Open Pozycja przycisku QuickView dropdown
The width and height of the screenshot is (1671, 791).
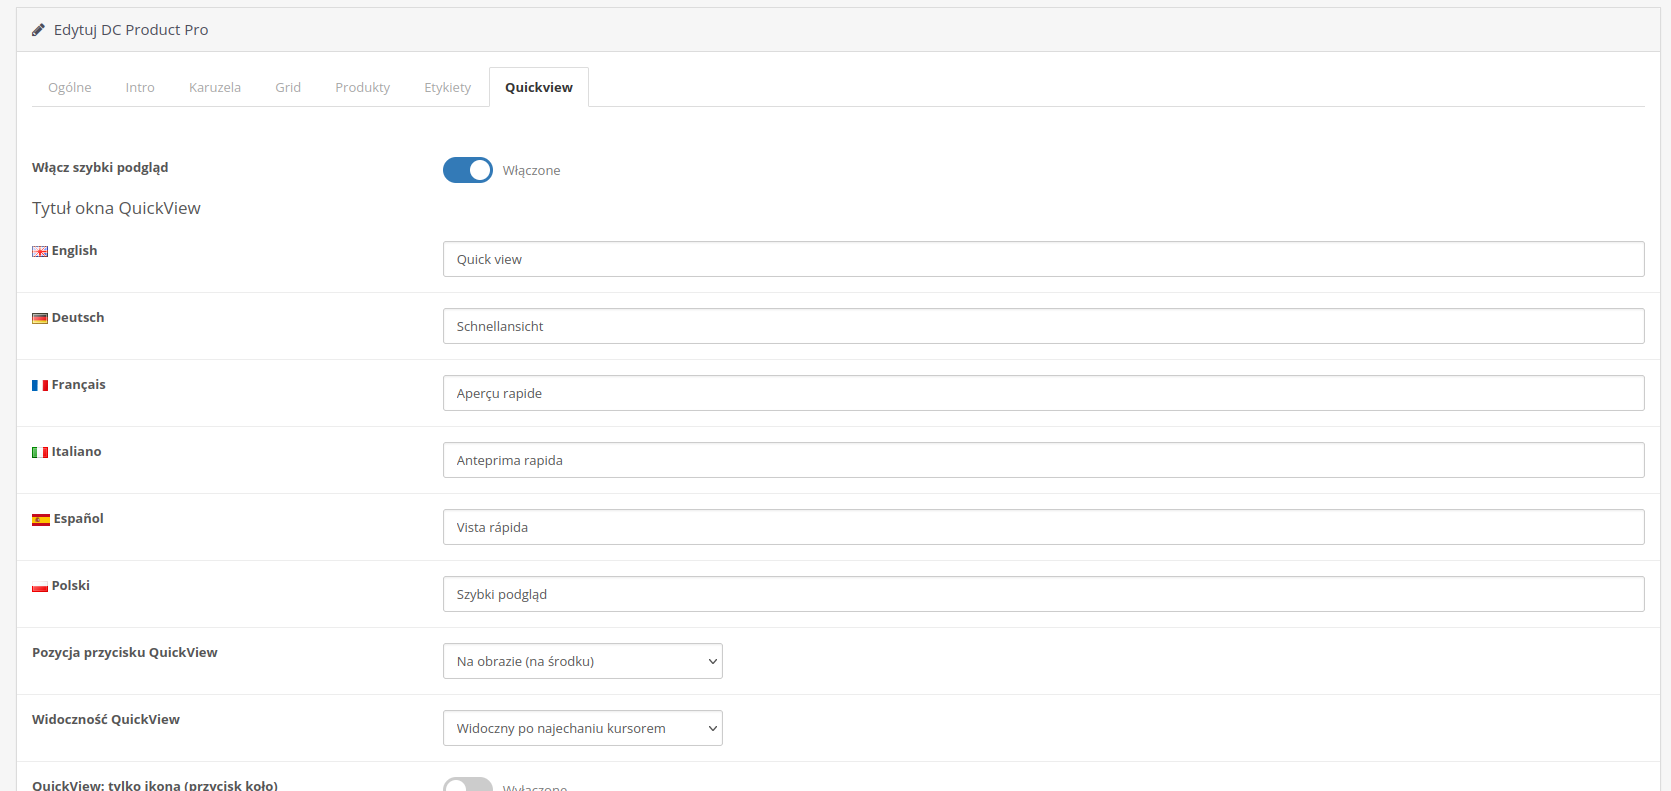[x=583, y=661]
